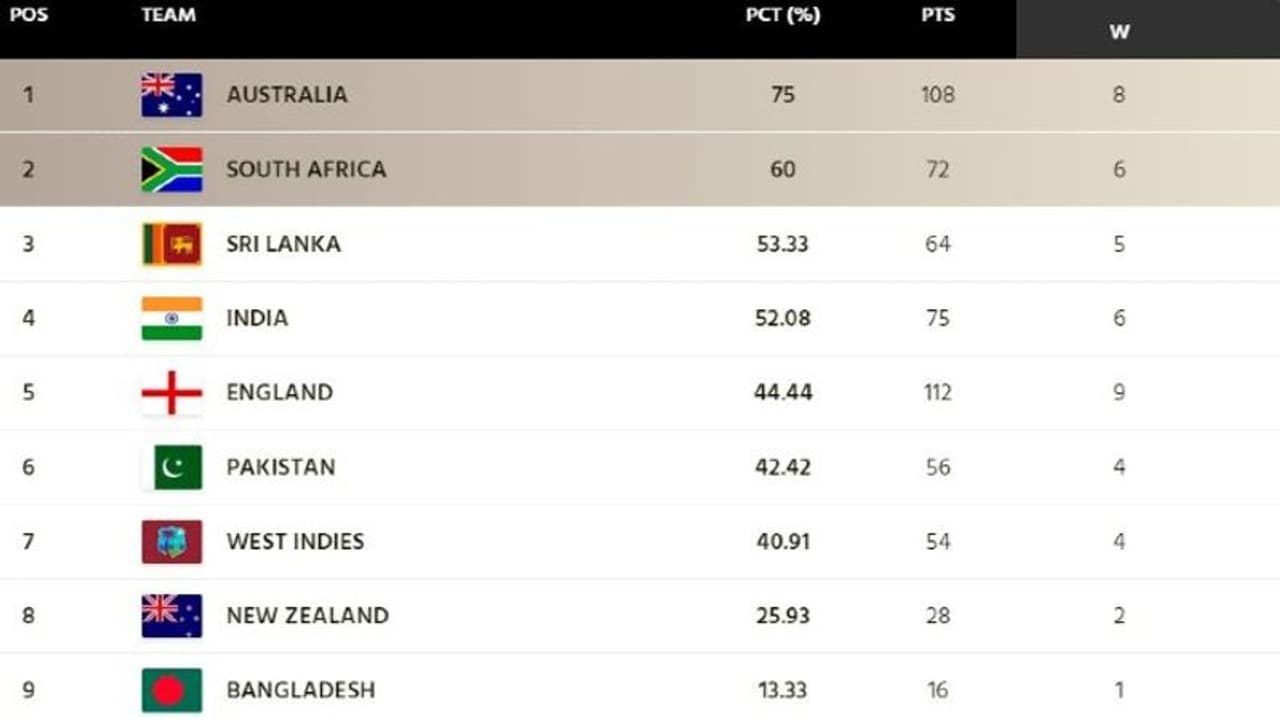
Task: Click India's PCT value 52.08
Action: (x=782, y=318)
